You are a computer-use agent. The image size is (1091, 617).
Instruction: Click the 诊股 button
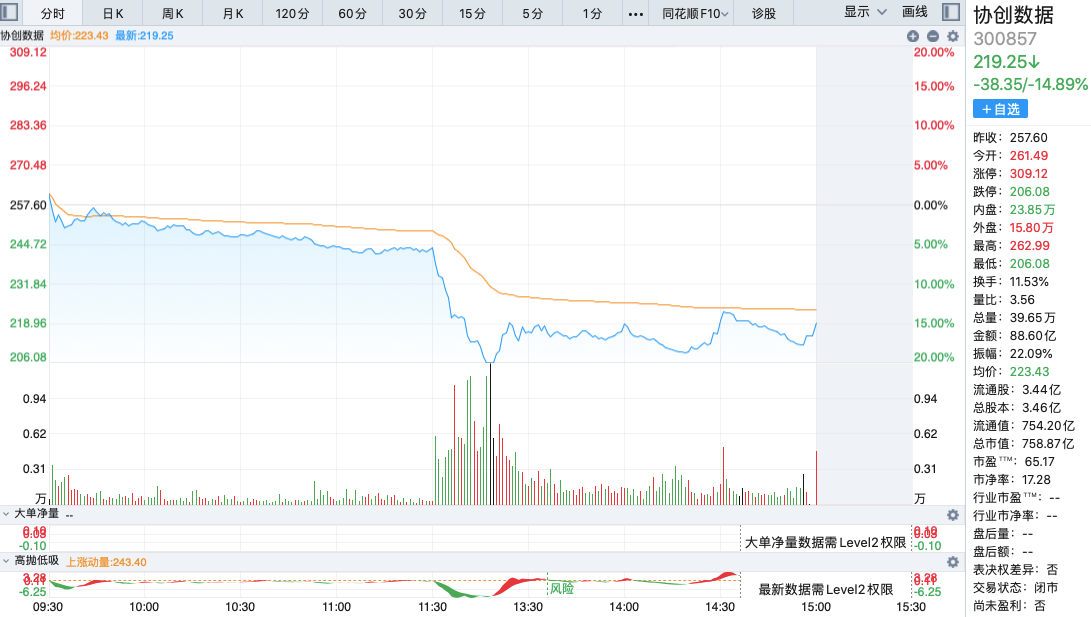pos(763,13)
